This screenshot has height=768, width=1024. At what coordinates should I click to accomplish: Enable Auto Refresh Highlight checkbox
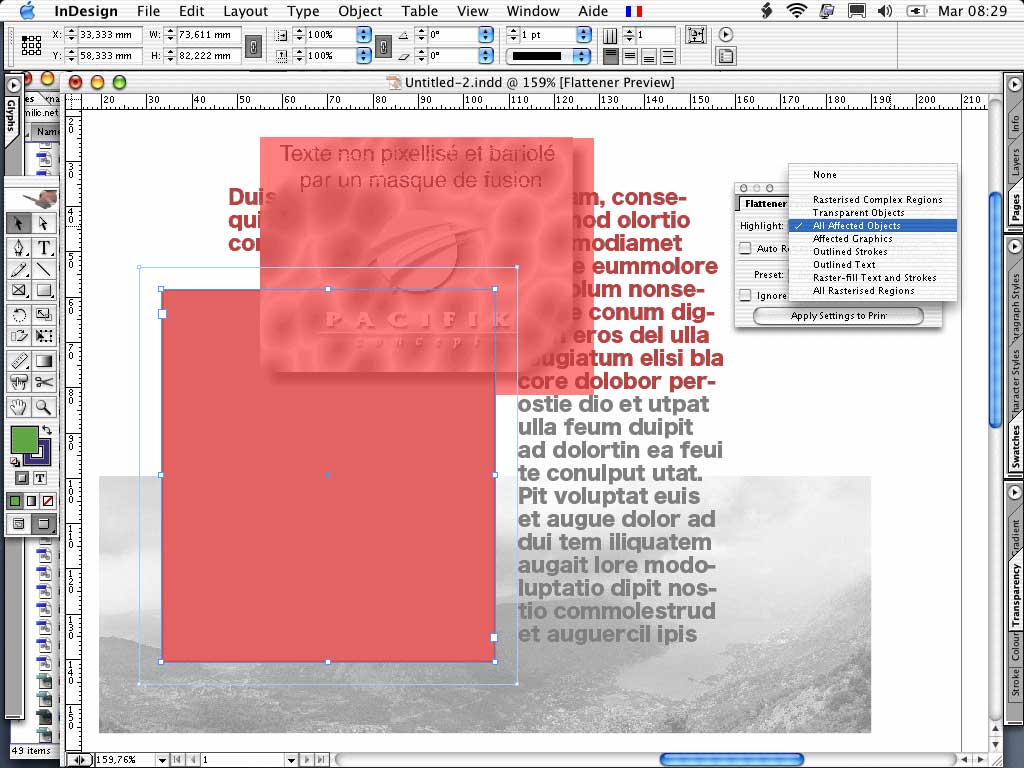(x=745, y=248)
